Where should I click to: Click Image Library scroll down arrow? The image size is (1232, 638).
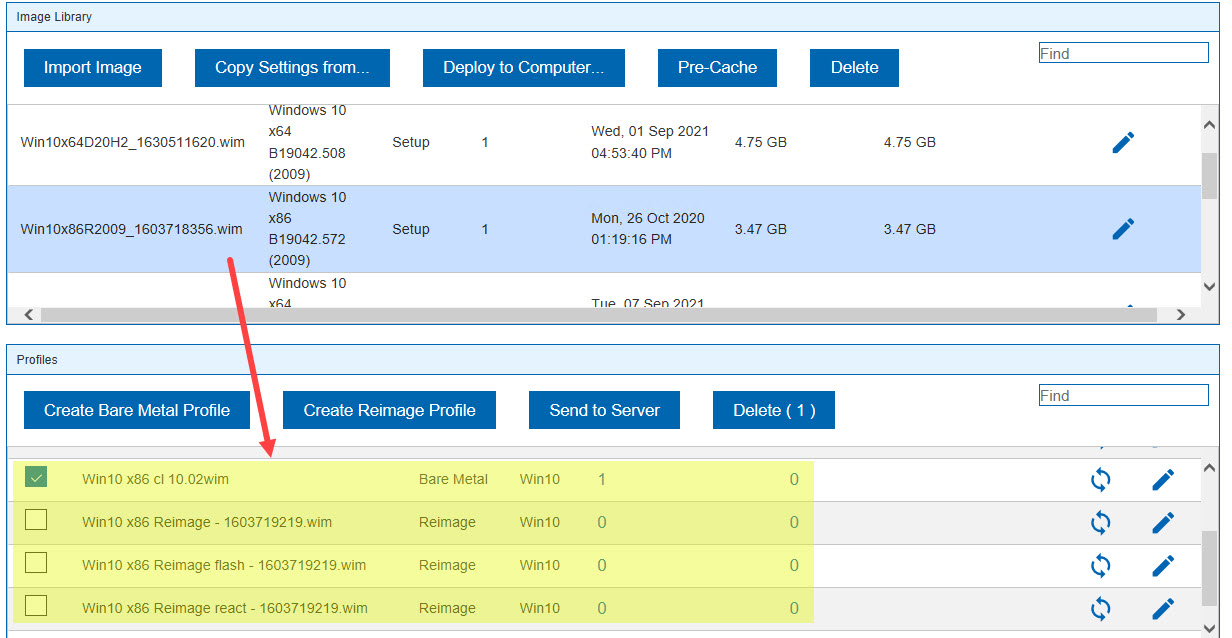[x=1209, y=287]
